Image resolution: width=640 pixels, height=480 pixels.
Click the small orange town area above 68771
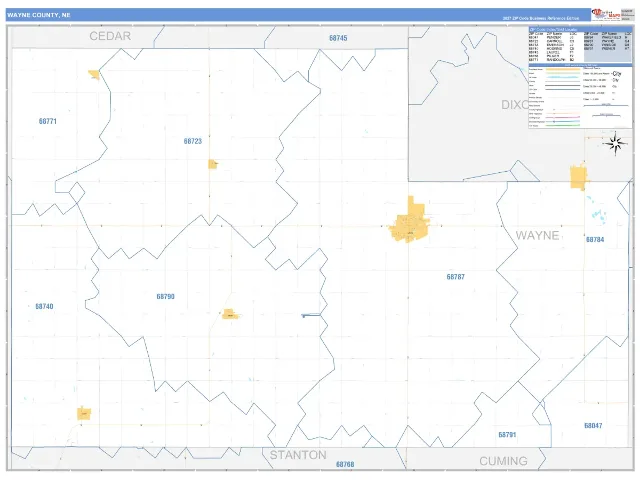point(94,75)
